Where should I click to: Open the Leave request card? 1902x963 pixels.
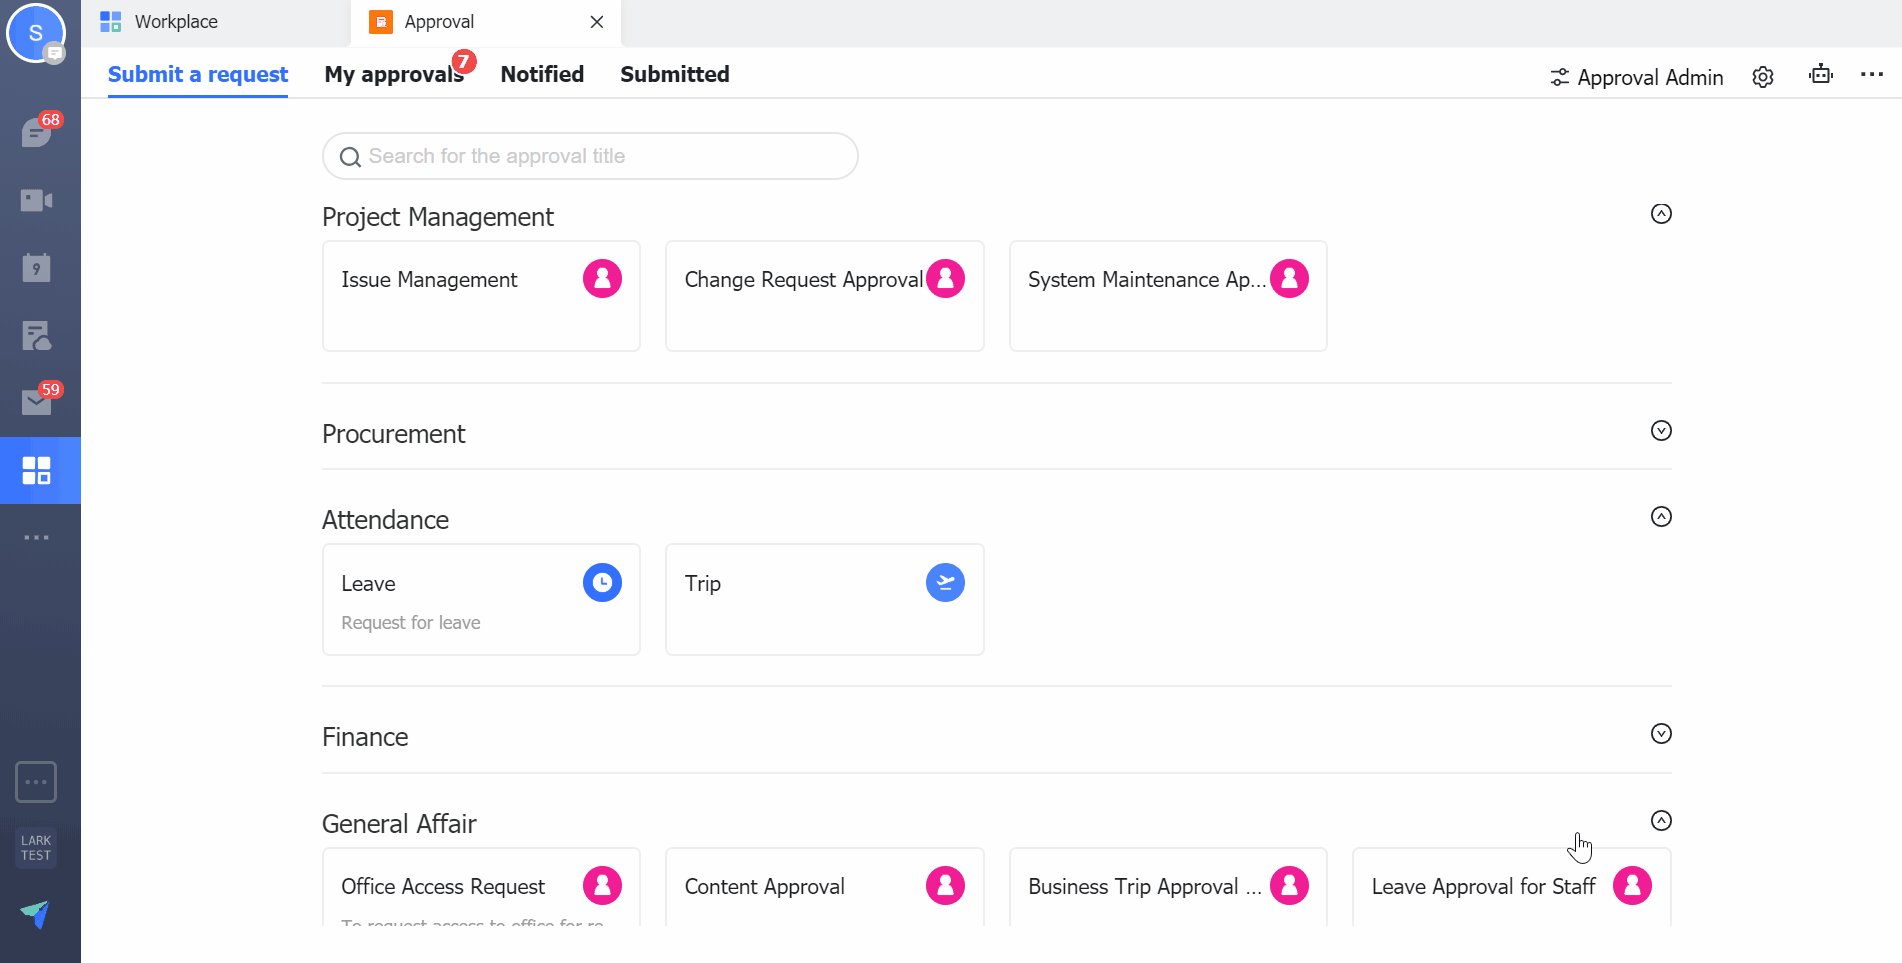481,600
